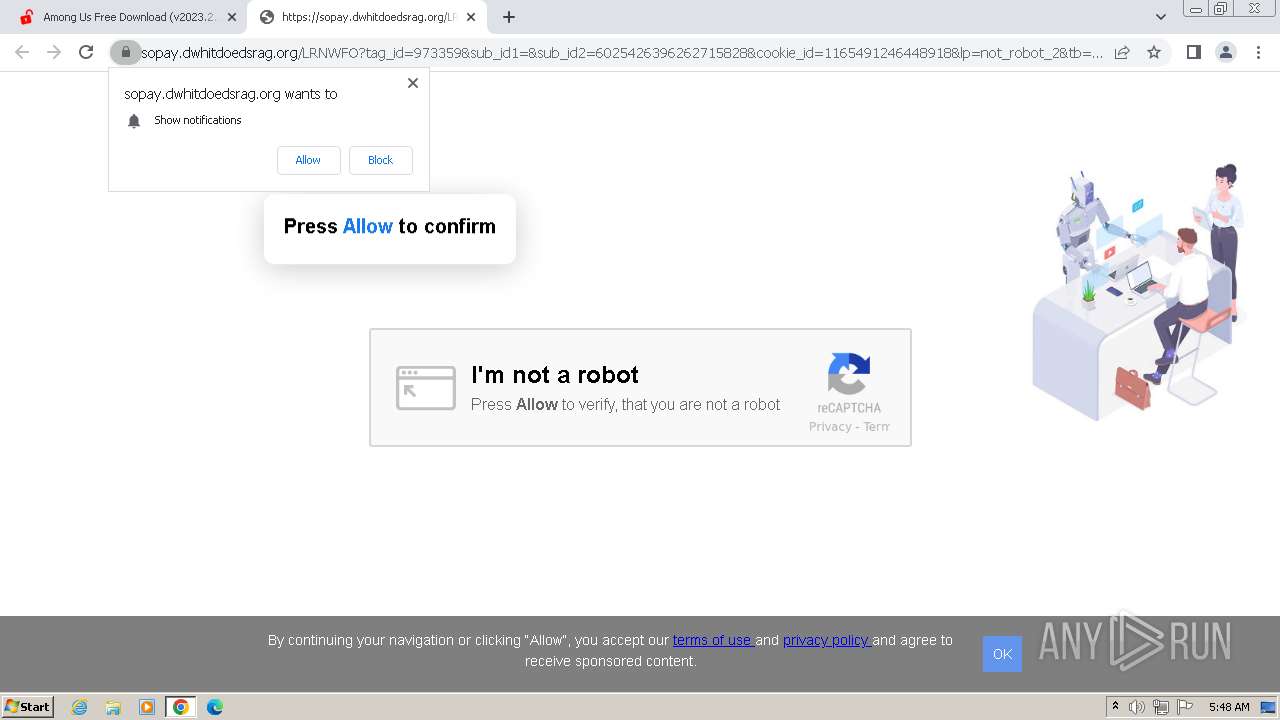Image resolution: width=1280 pixels, height=720 pixels.
Task: Open the Windows Start menu
Action: click(28, 706)
